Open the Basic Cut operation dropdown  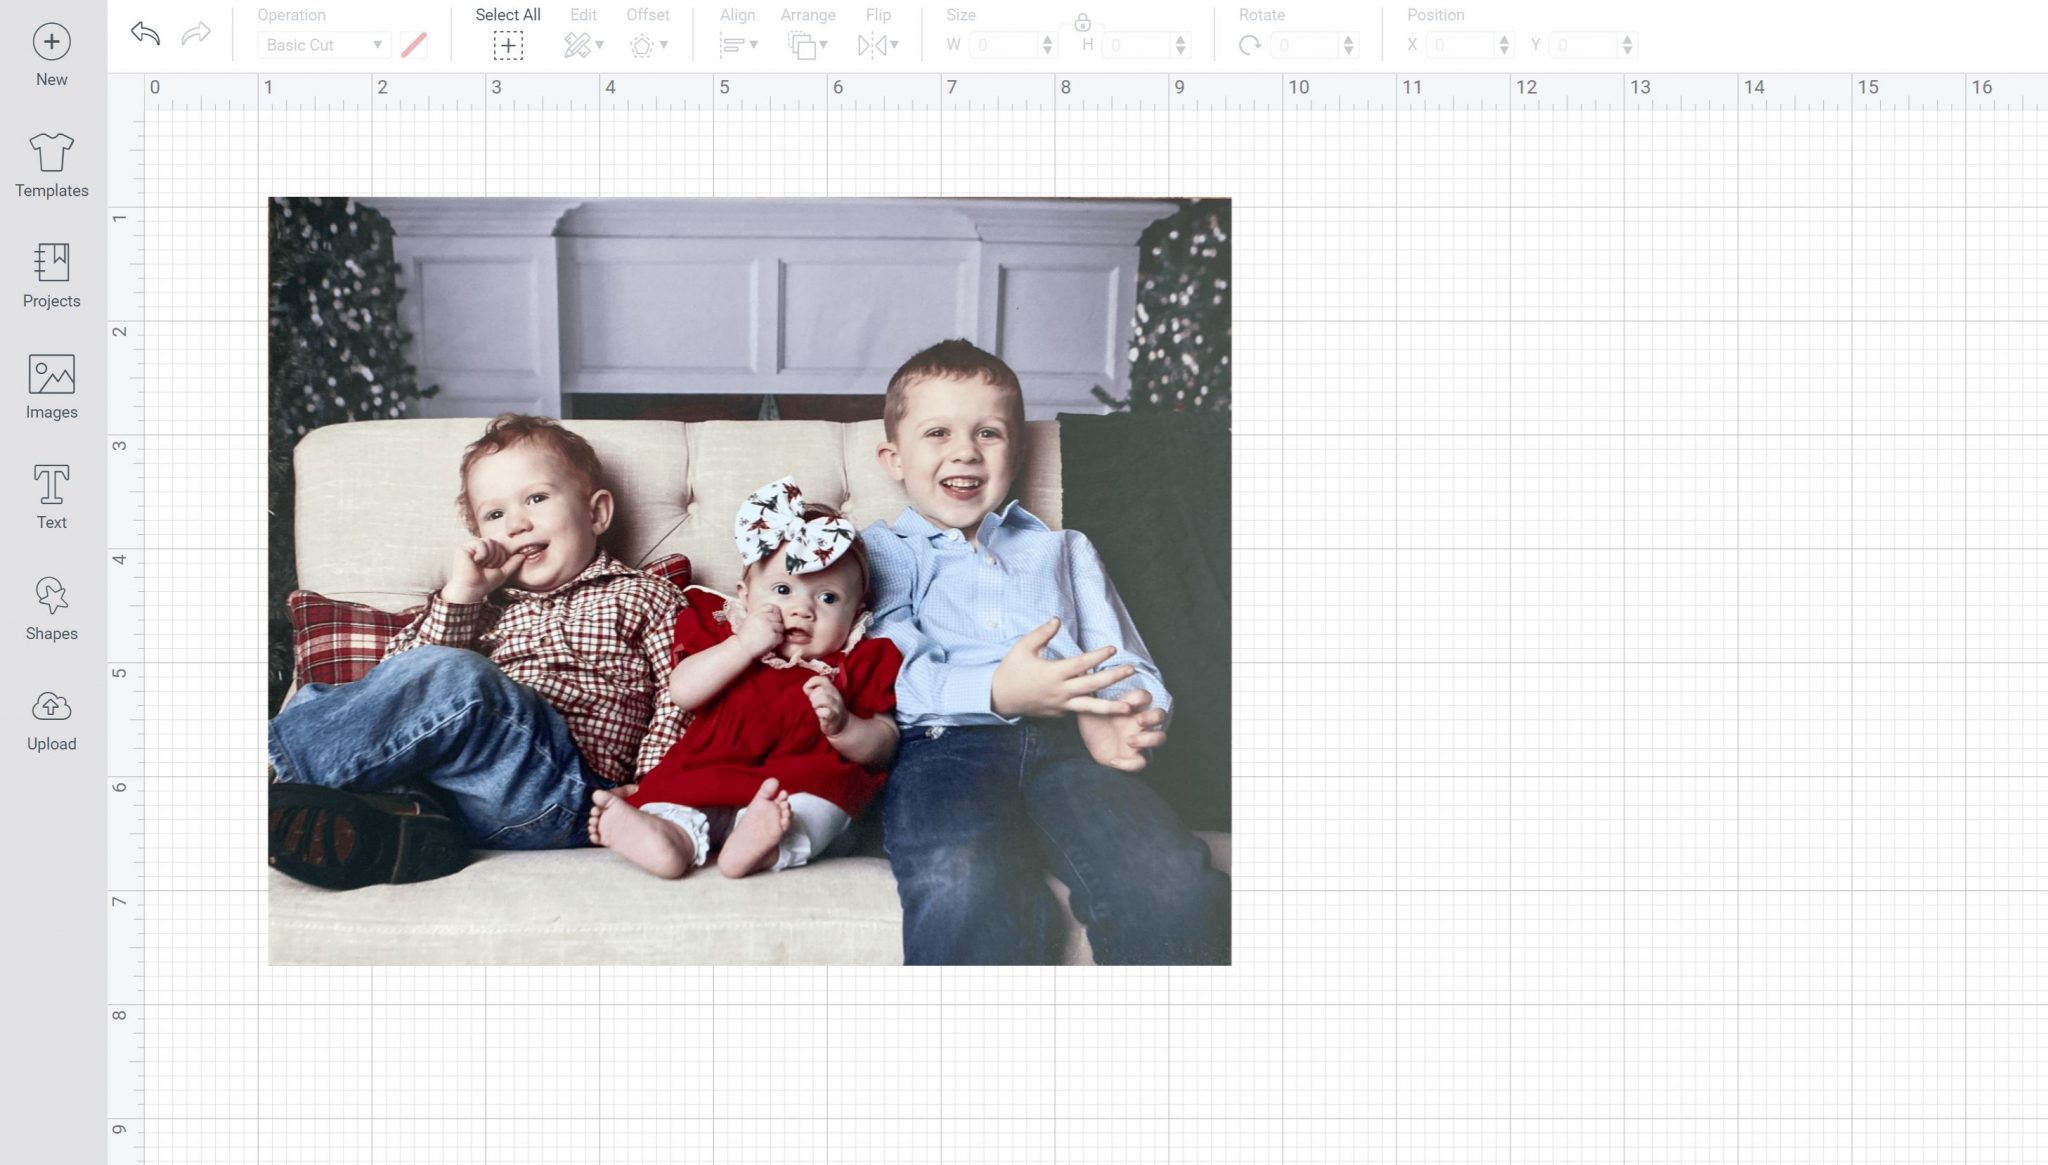click(x=322, y=44)
